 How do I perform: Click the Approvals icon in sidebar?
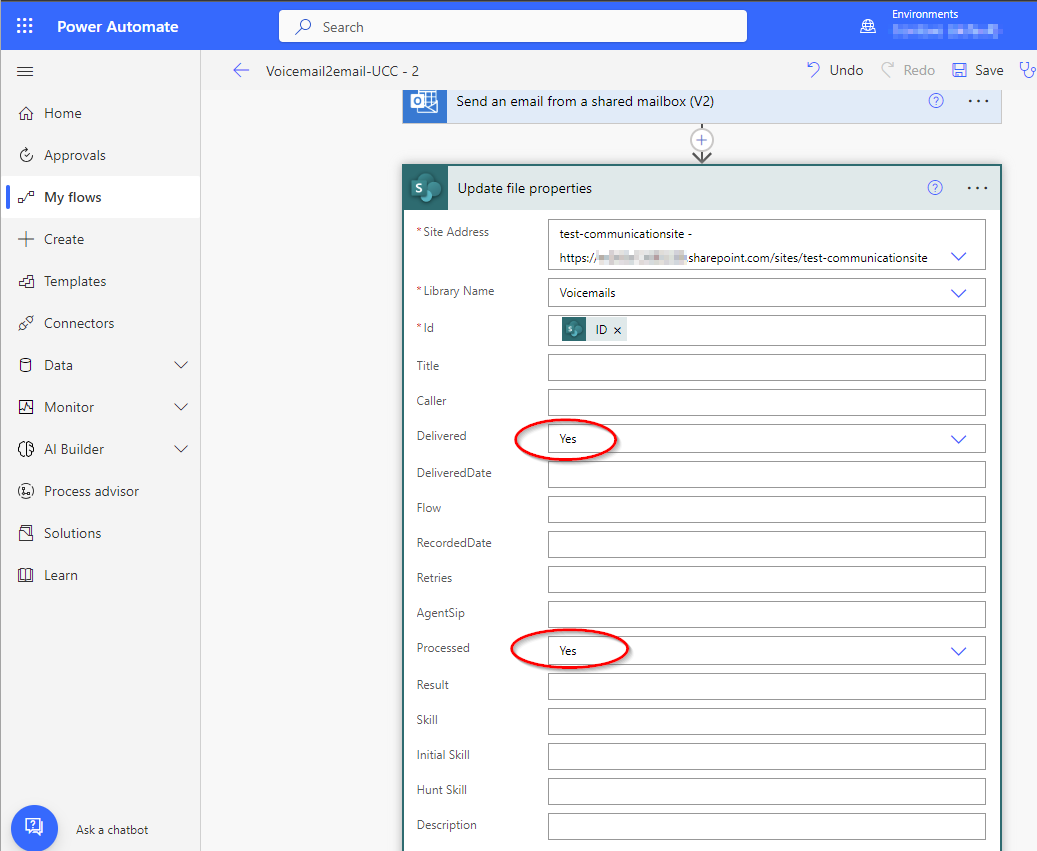pos(26,155)
